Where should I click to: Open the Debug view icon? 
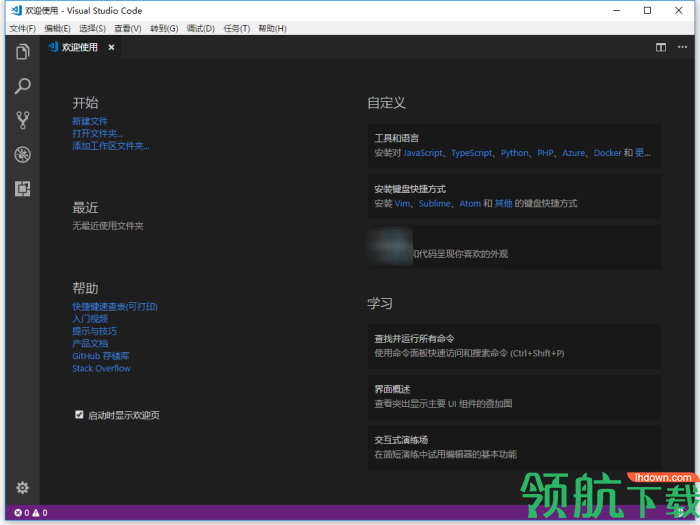22,154
